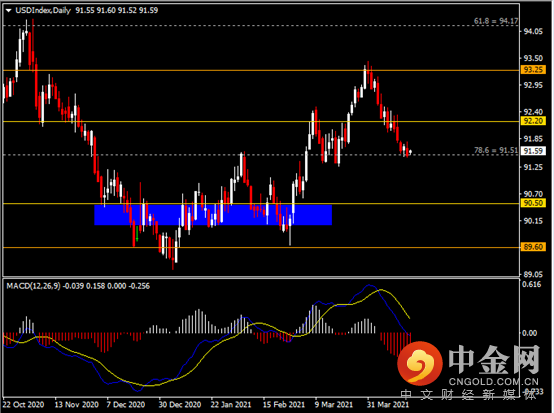Click the 89.05 price scale value
The image size is (554, 413).
[533, 275]
